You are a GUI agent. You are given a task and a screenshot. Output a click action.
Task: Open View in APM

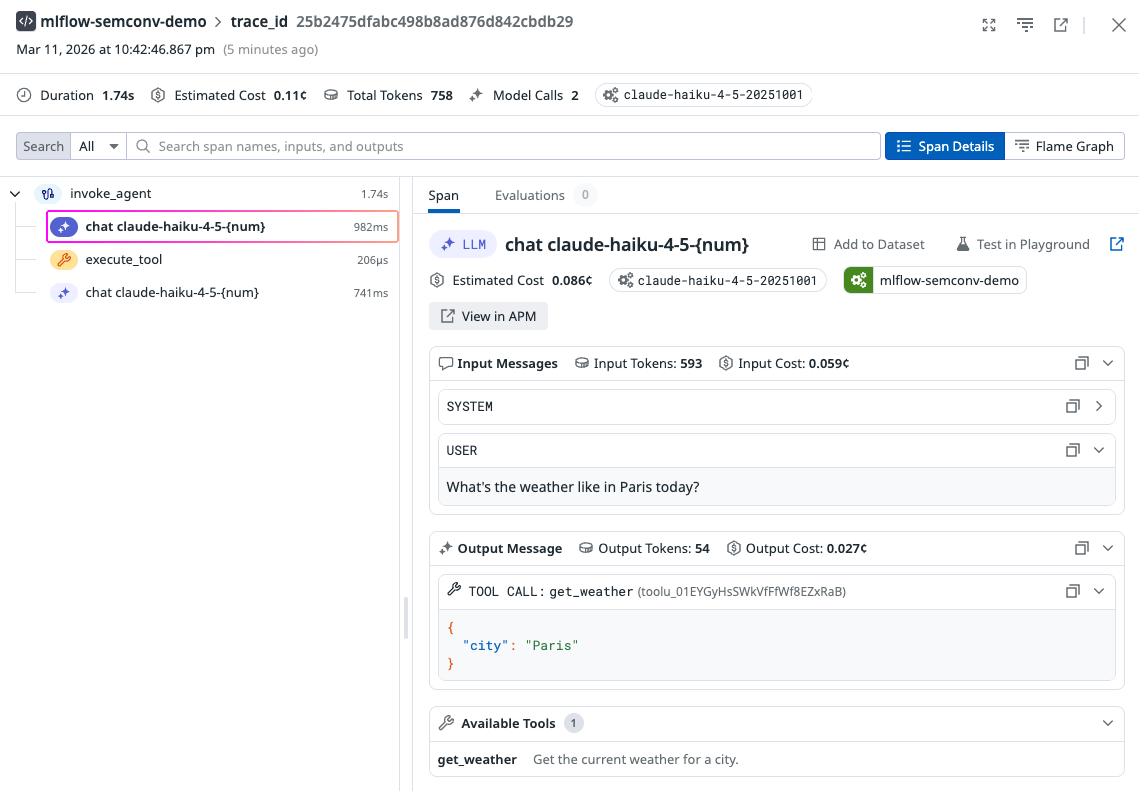pos(488,316)
